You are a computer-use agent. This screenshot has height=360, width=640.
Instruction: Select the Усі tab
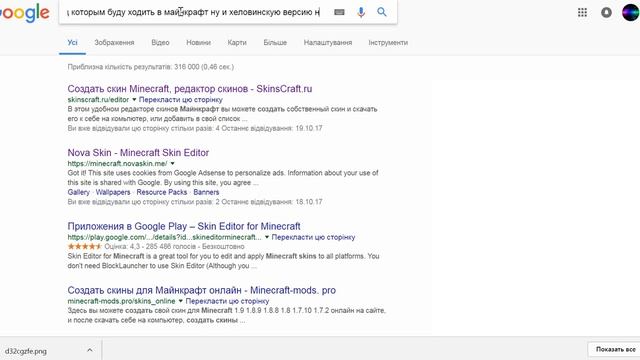click(x=72, y=42)
